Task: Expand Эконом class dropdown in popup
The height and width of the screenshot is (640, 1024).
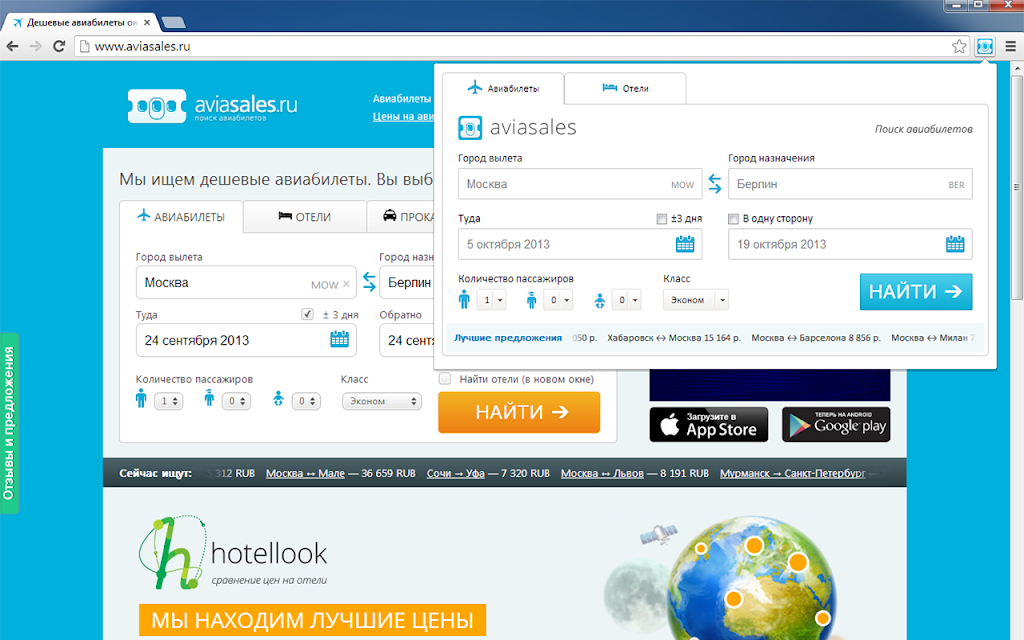Action: tap(696, 300)
